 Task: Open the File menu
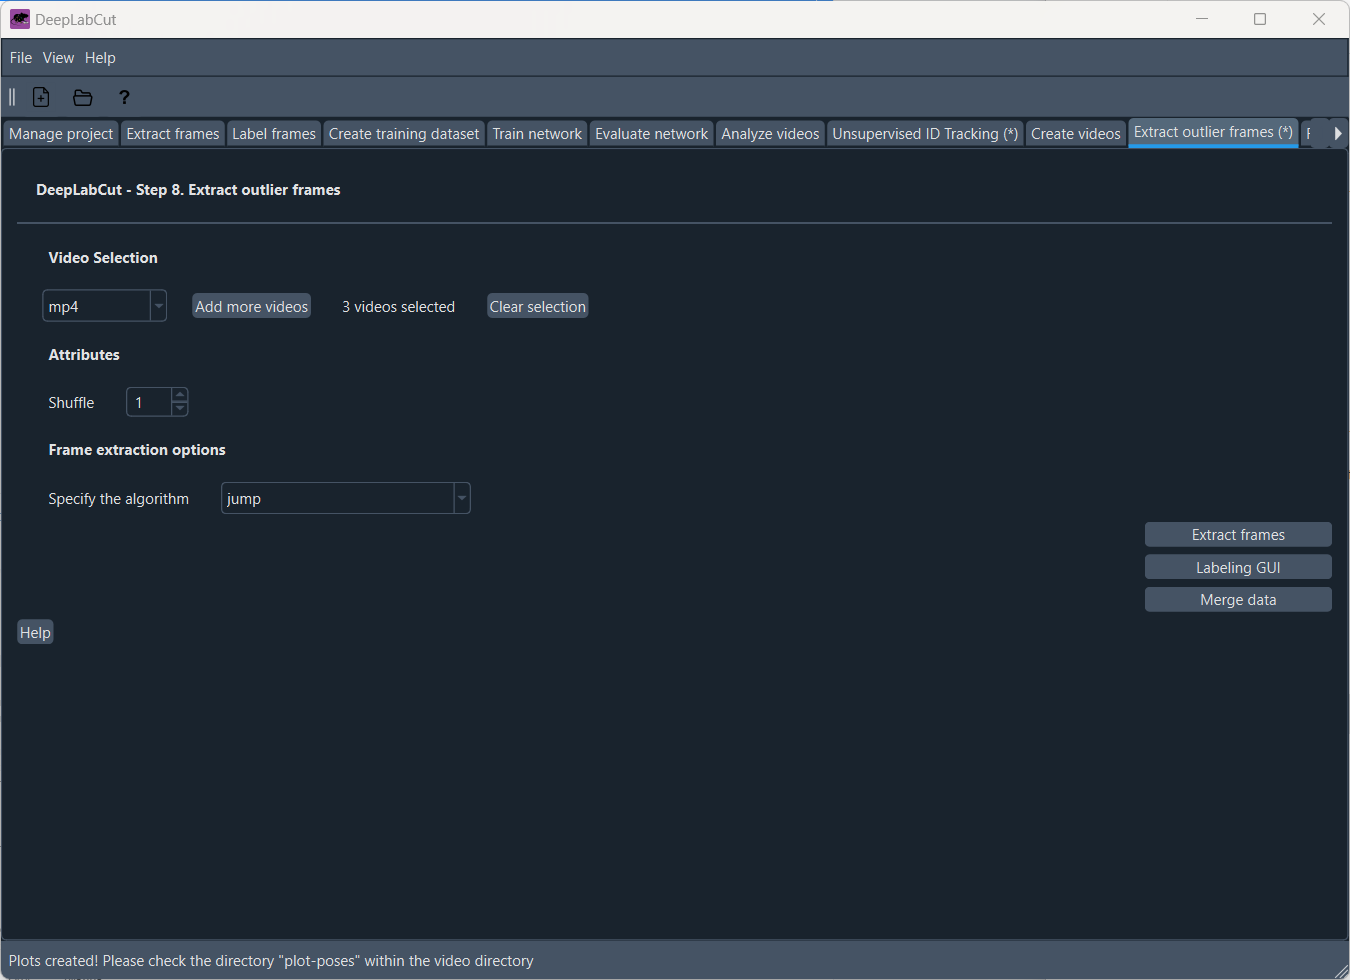click(x=21, y=58)
